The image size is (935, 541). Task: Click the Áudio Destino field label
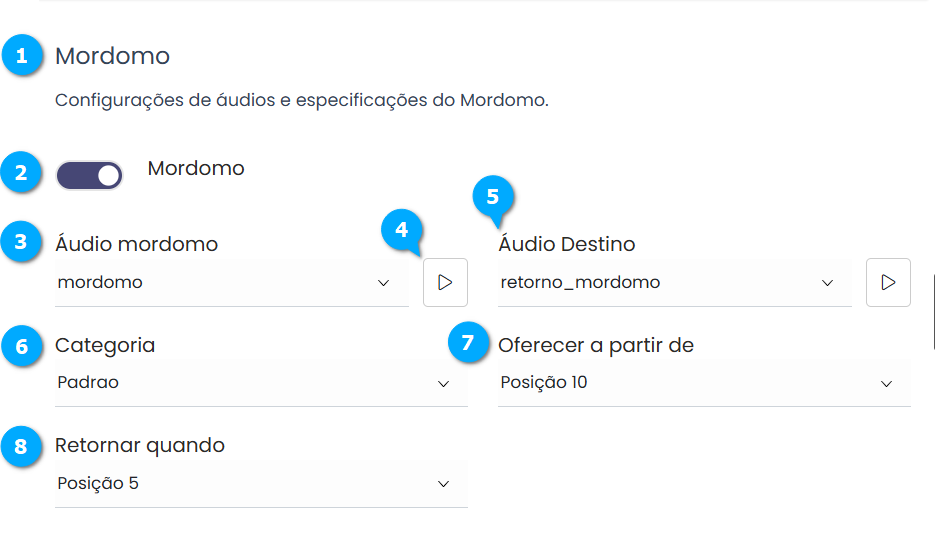click(x=566, y=244)
